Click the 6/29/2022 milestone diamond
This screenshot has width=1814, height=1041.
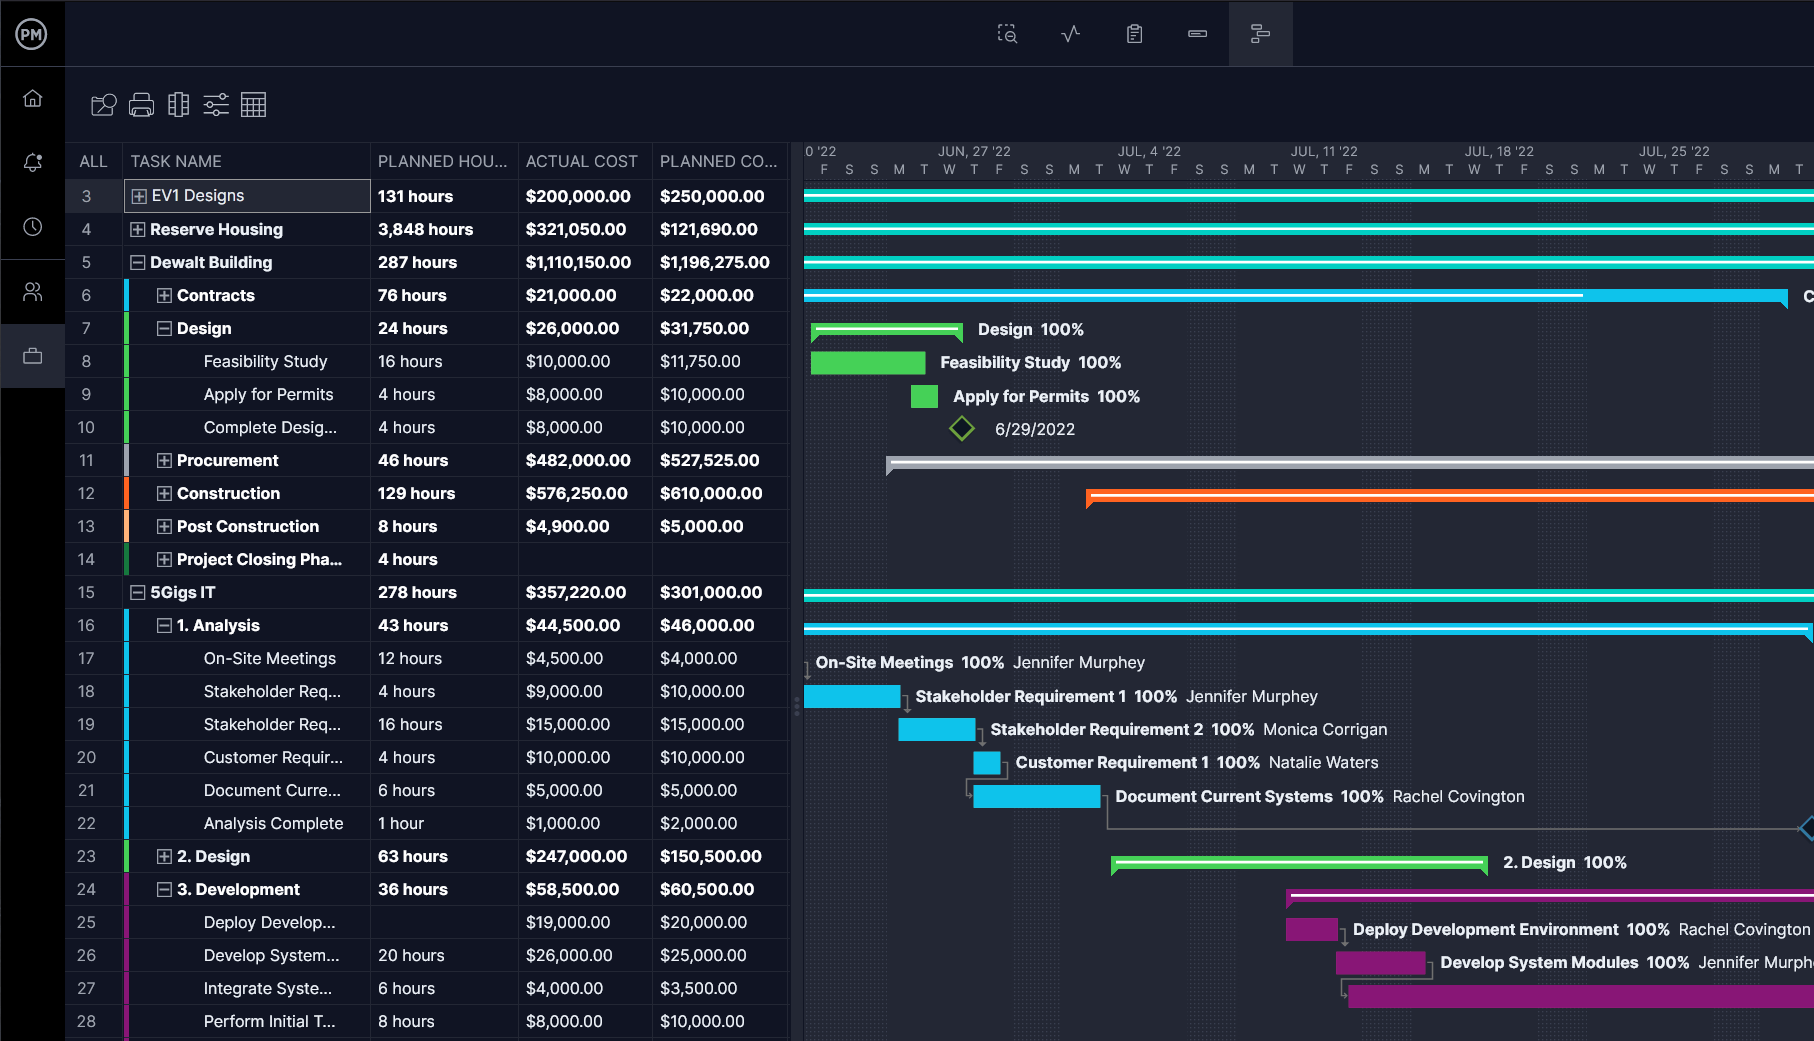pos(962,429)
